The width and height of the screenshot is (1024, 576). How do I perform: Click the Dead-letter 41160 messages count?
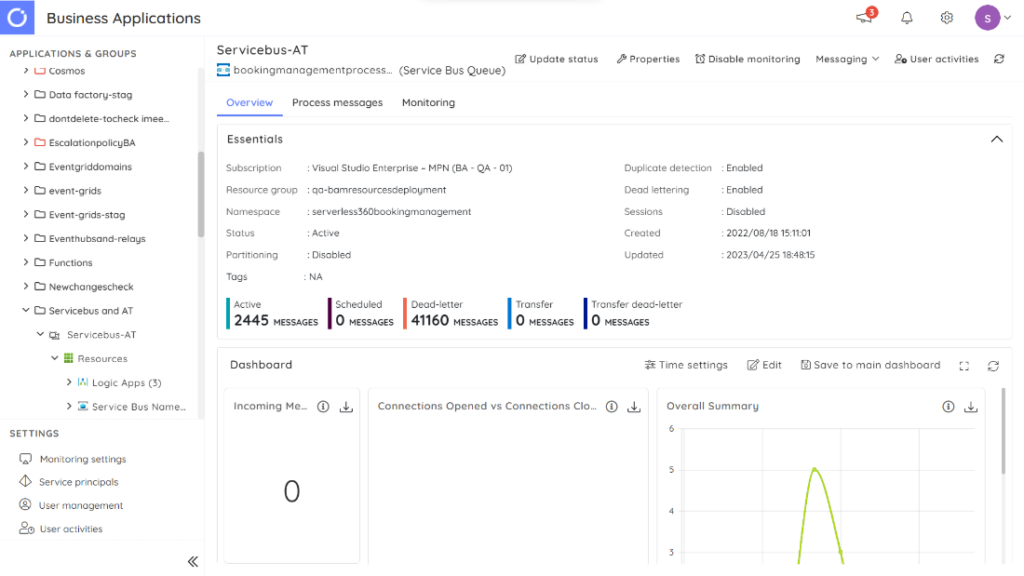(x=454, y=320)
